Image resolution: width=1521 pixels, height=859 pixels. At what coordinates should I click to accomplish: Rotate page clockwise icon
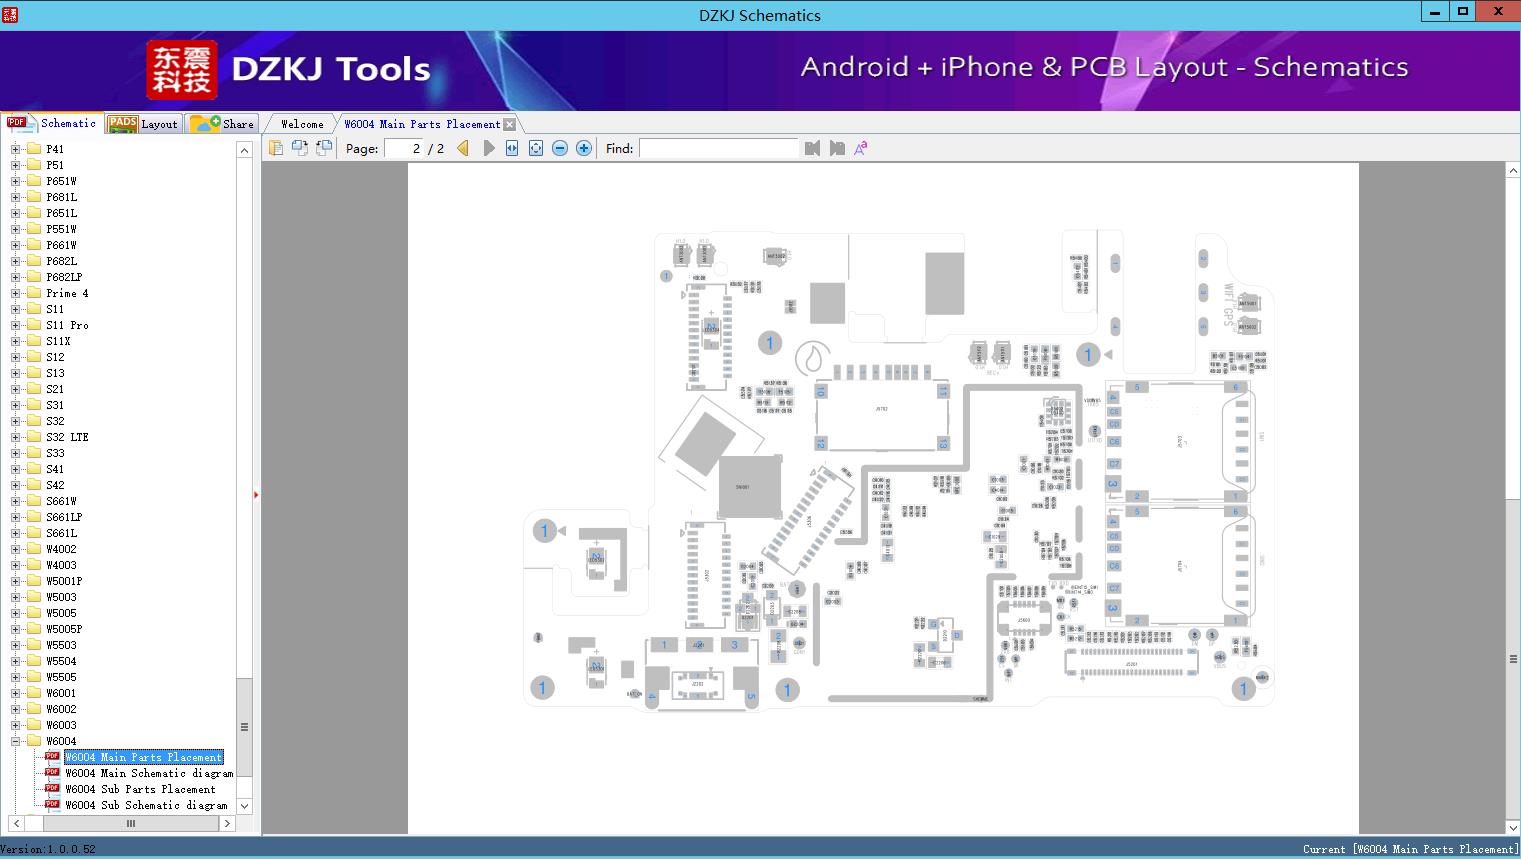click(x=300, y=148)
